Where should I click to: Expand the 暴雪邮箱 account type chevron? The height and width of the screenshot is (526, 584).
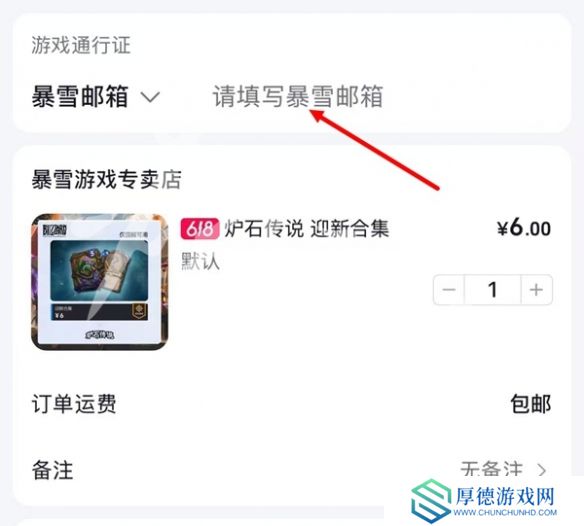click(x=150, y=97)
